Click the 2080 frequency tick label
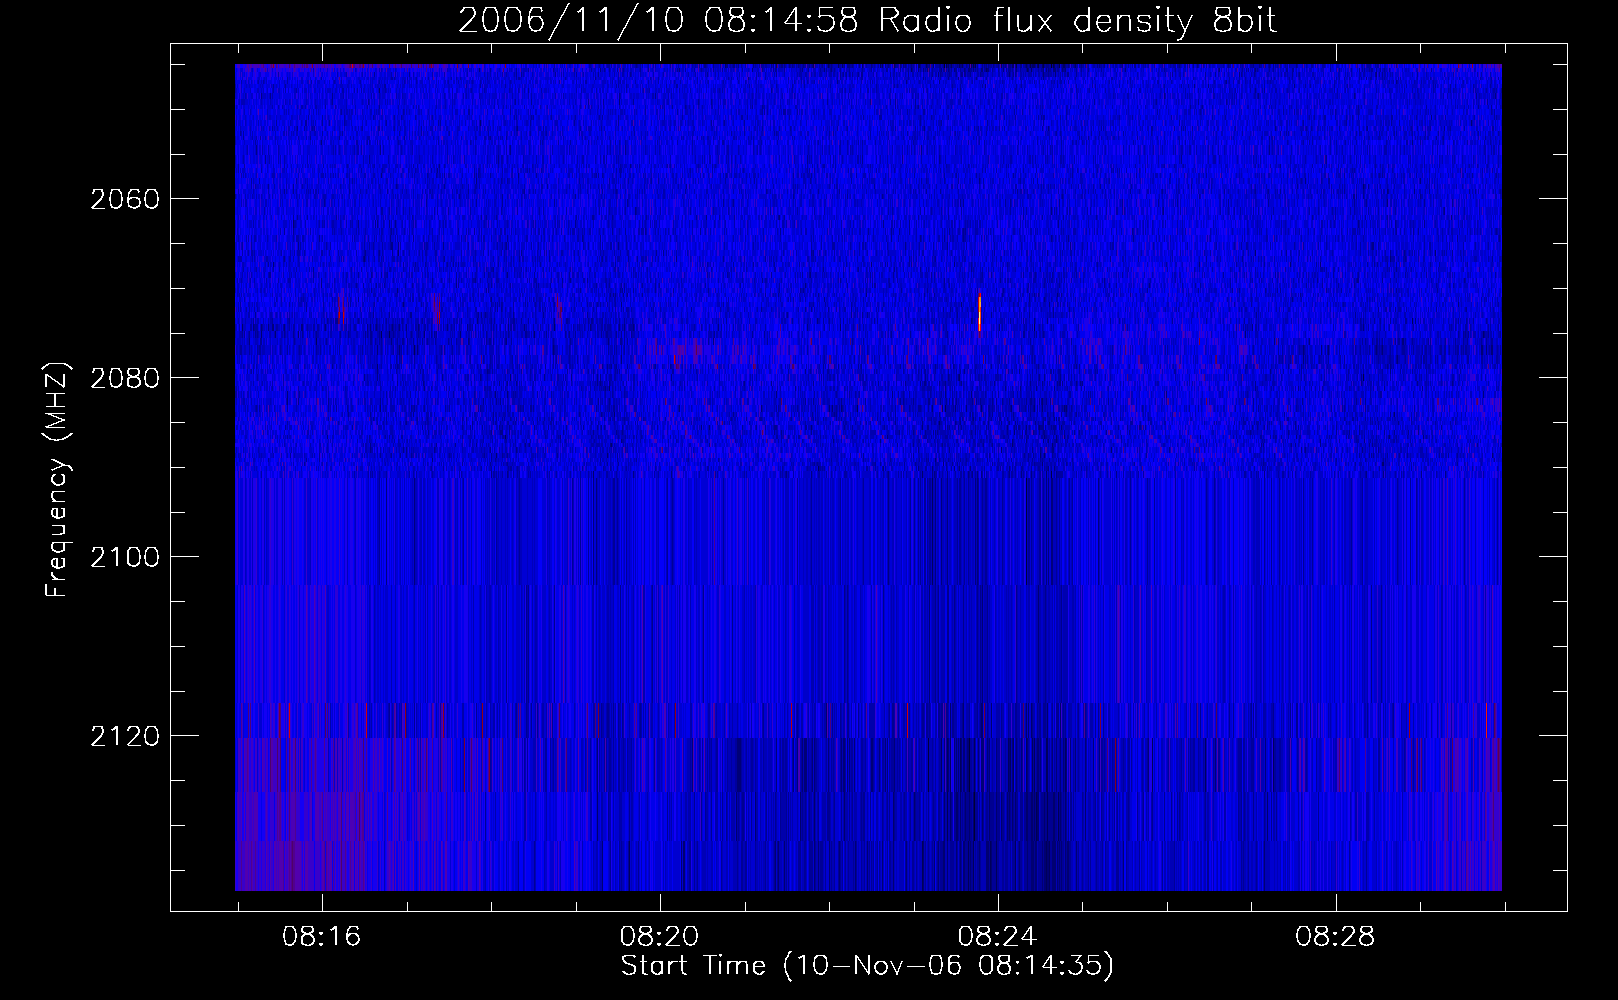 pyautogui.click(x=125, y=378)
